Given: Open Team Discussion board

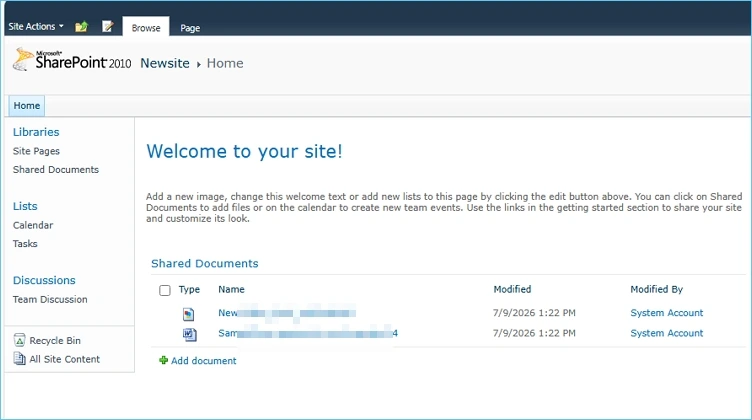Looking at the screenshot, I should coord(50,299).
